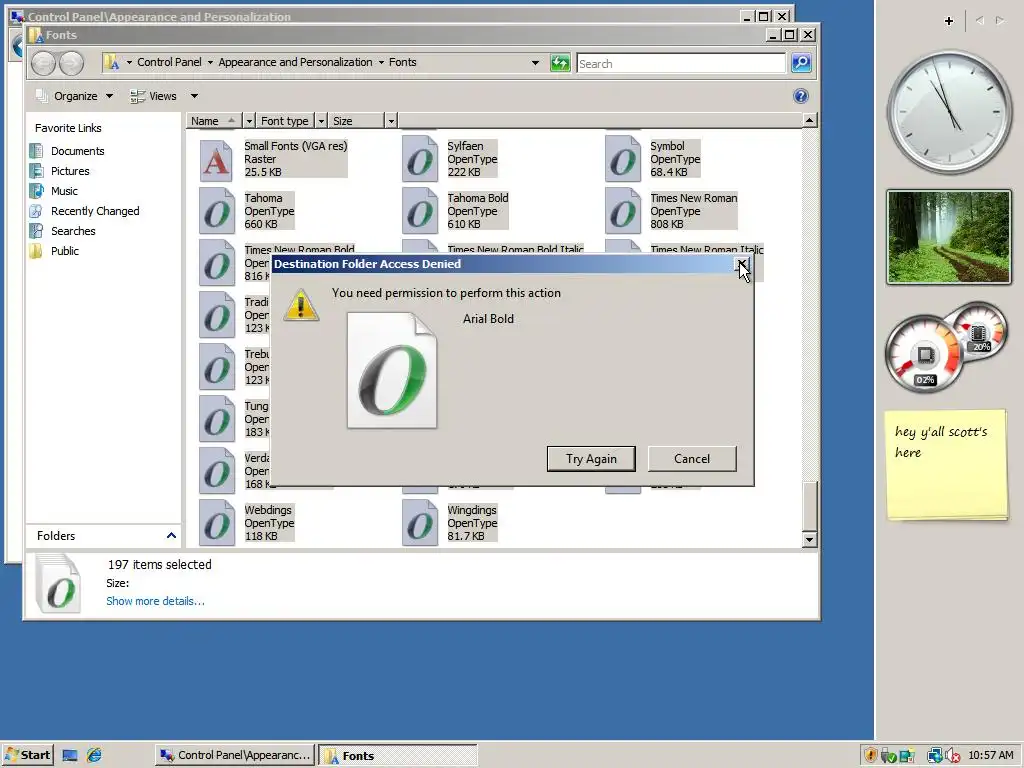Open the Views dropdown arrow
This screenshot has height=768, width=1024.
[x=194, y=96]
